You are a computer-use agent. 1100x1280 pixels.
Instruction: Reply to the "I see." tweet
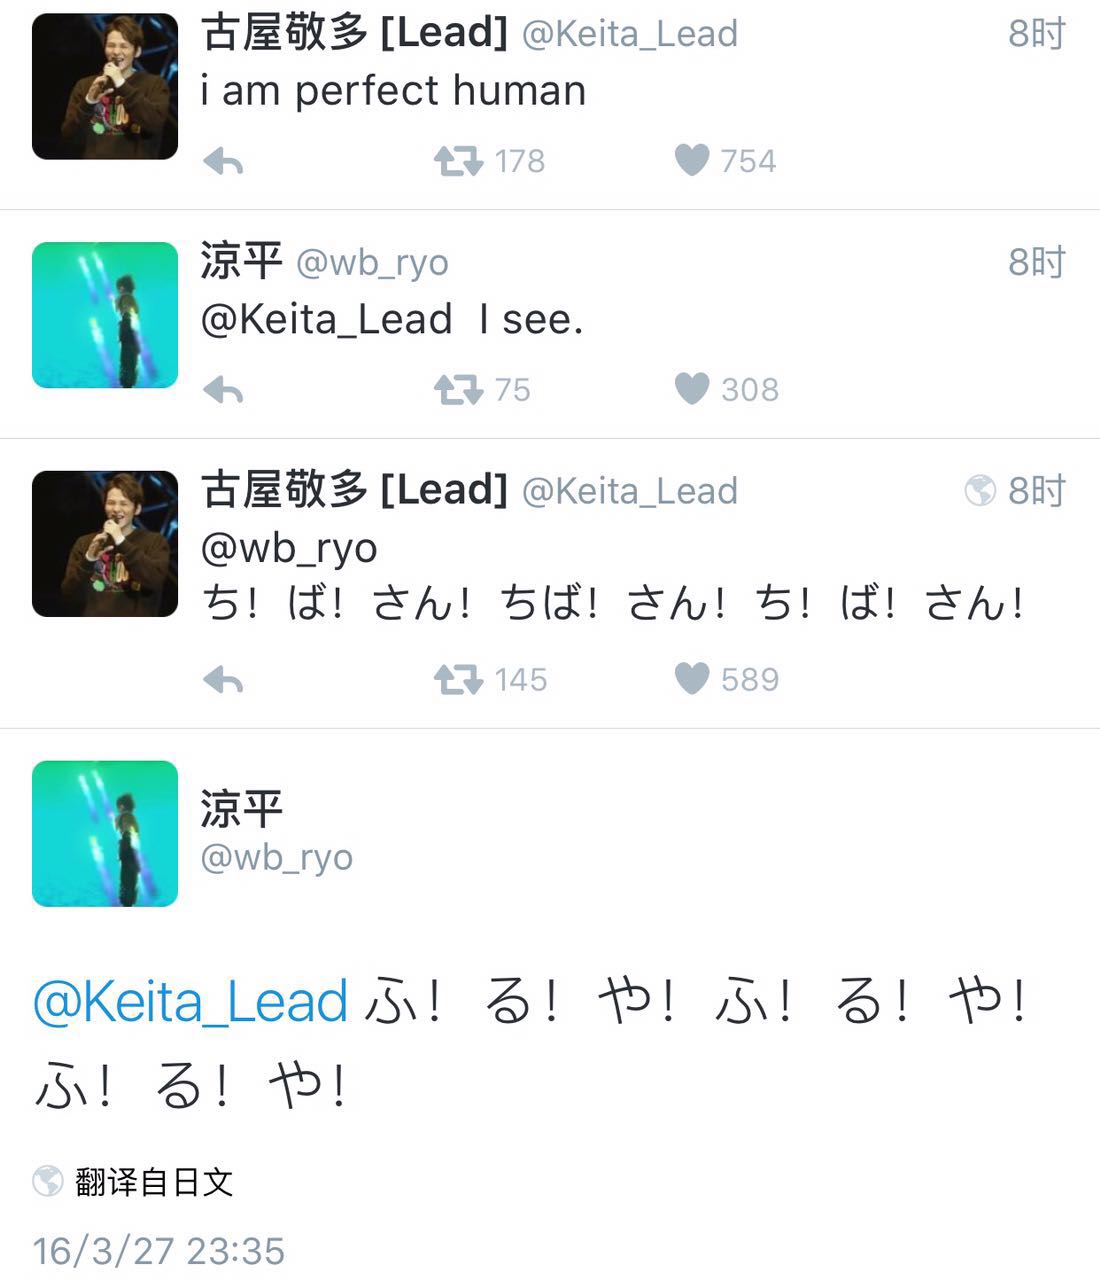click(223, 390)
